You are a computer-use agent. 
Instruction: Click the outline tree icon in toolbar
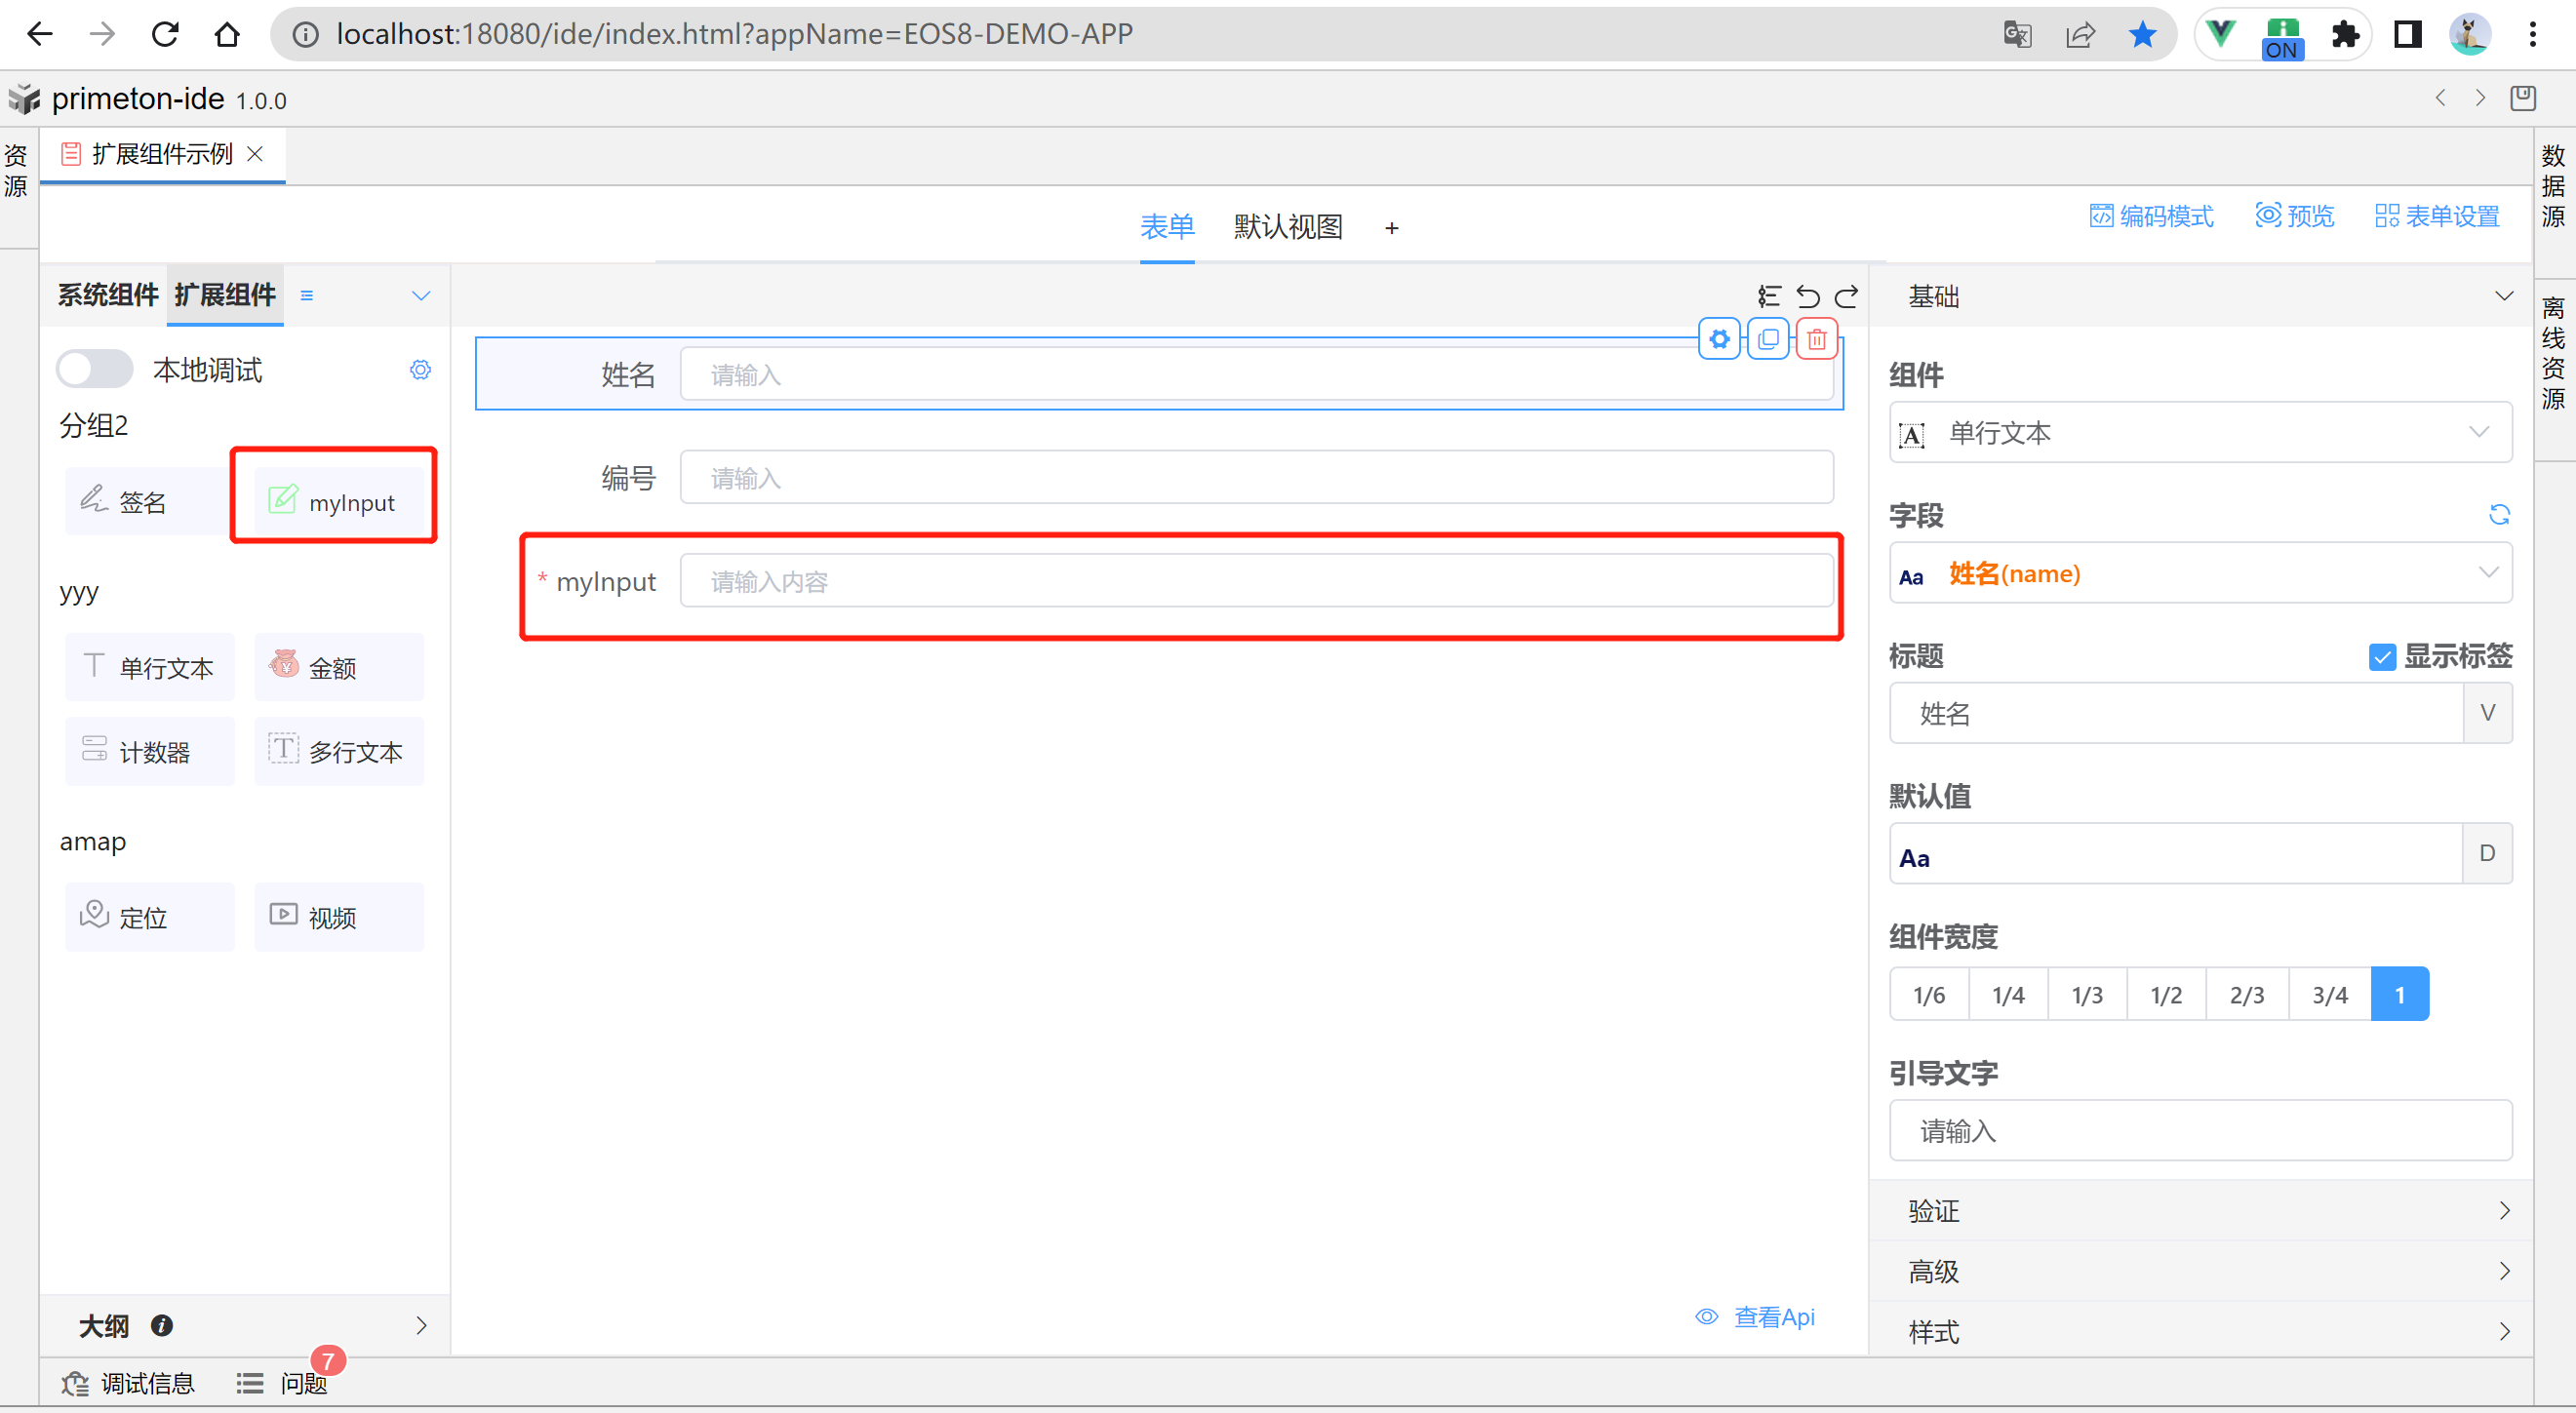(1769, 297)
